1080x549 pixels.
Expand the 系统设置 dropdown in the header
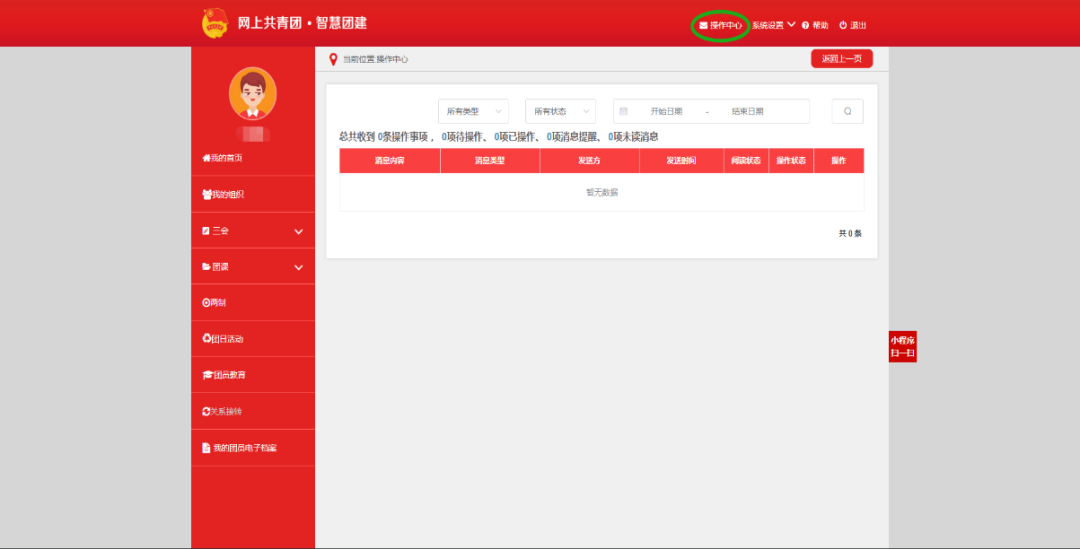pyautogui.click(x=773, y=25)
